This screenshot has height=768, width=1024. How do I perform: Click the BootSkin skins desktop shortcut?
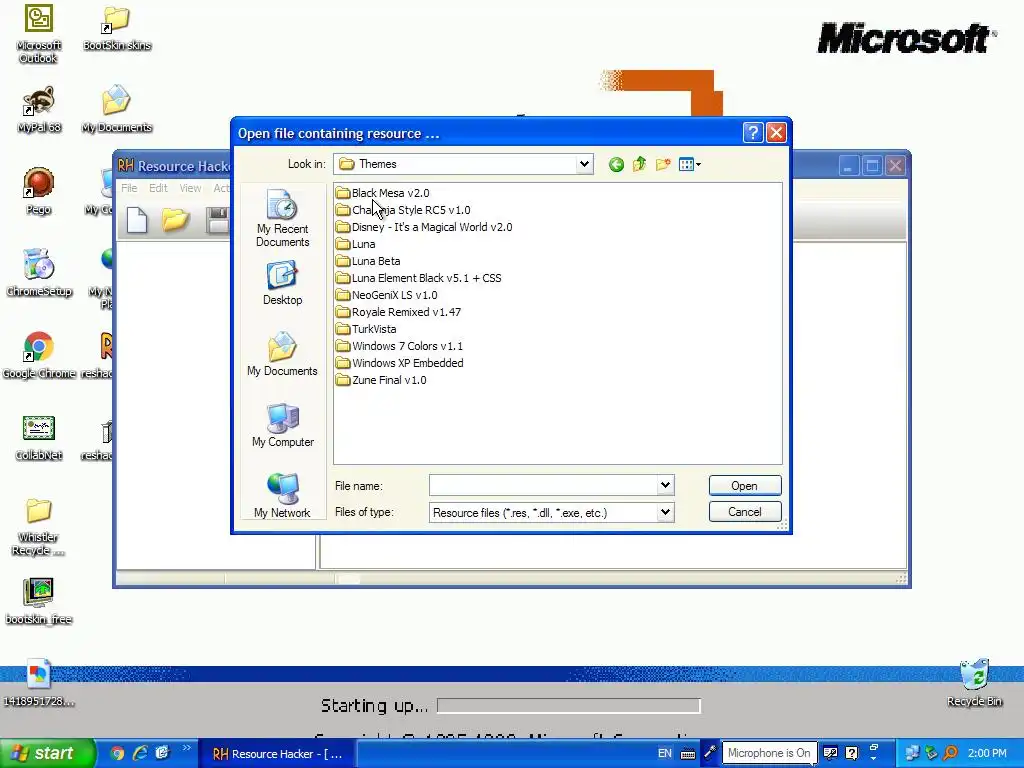coord(117,27)
